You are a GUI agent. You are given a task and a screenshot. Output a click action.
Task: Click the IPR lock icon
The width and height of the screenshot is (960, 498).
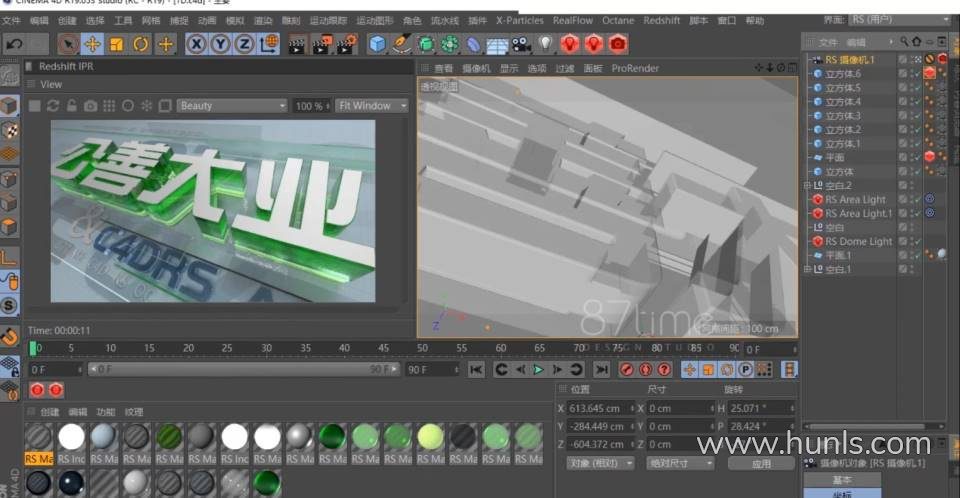[x=72, y=106]
